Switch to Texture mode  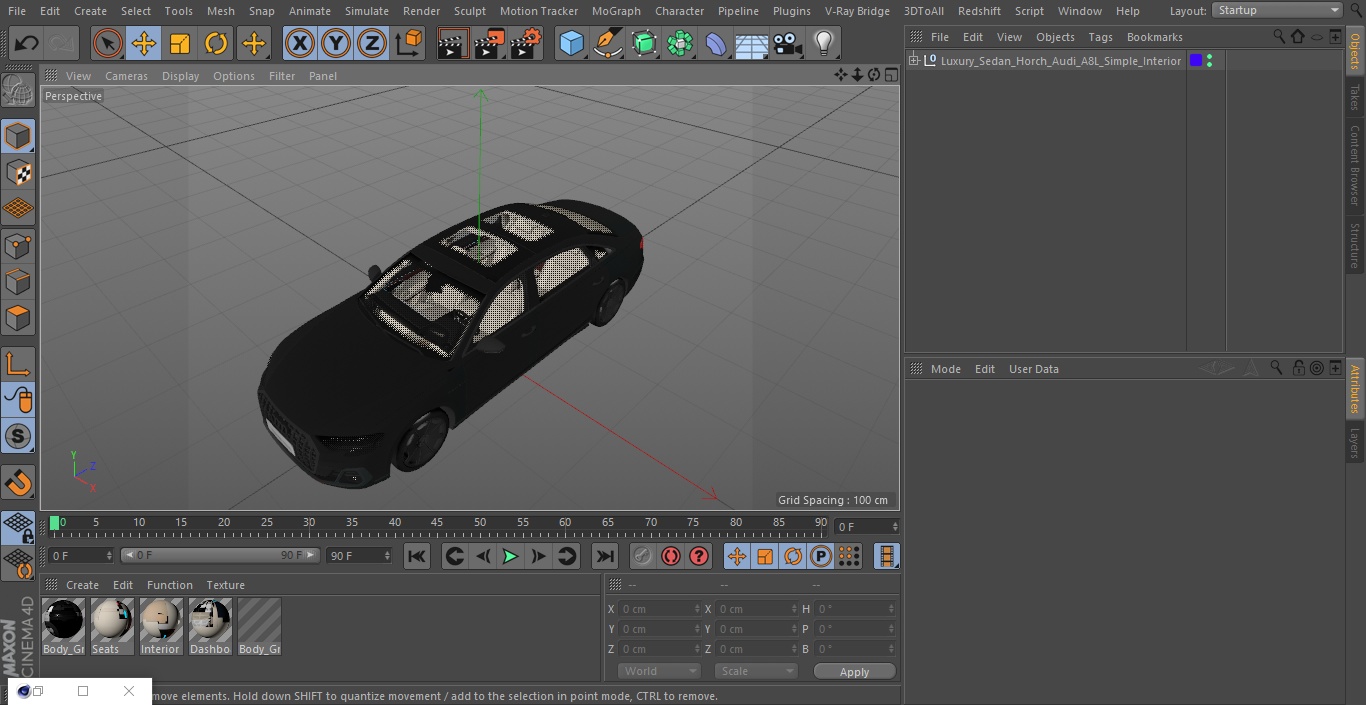click(x=18, y=172)
